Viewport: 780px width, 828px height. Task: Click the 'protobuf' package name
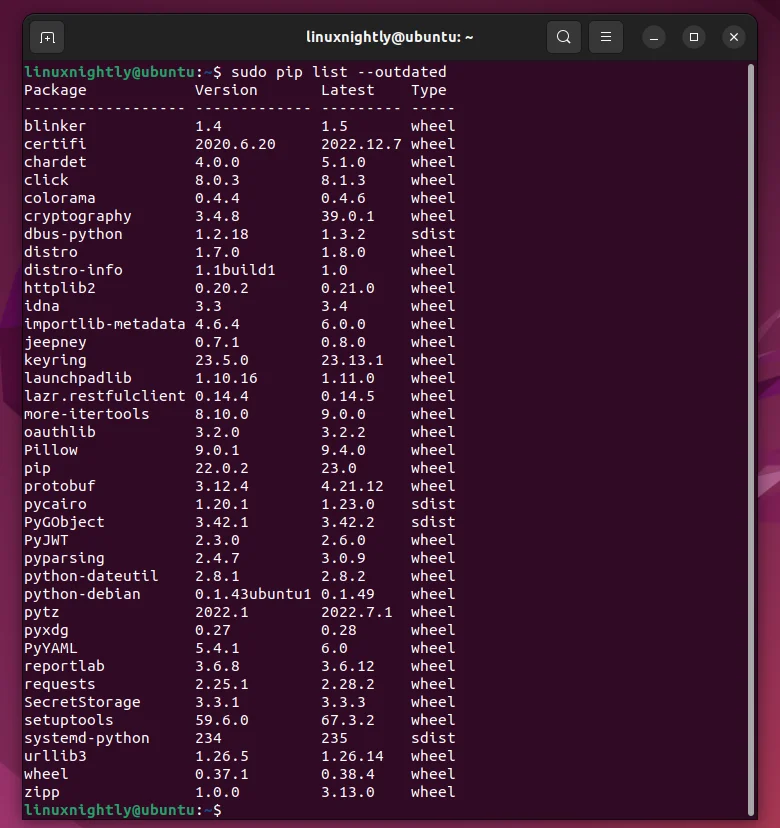click(60, 486)
